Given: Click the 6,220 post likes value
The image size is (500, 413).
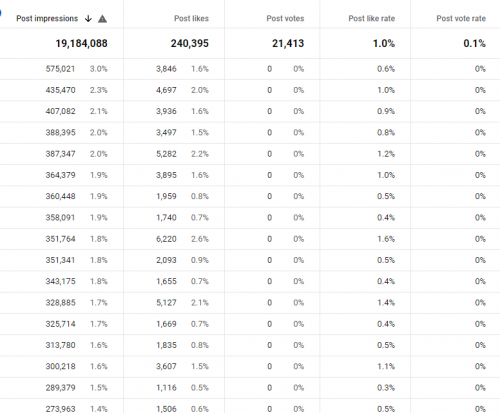Looking at the screenshot, I should pos(166,239).
